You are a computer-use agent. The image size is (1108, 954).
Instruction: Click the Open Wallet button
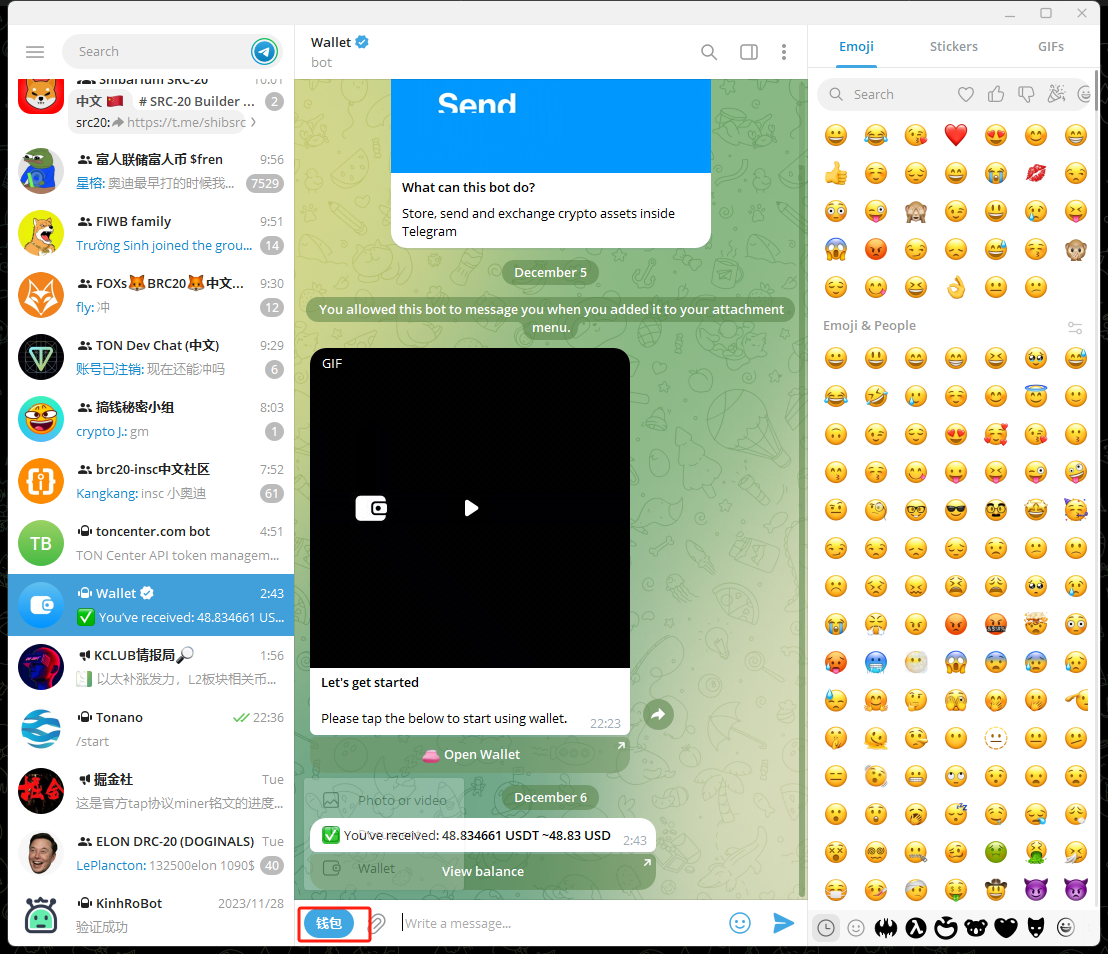pyautogui.click(x=470, y=755)
